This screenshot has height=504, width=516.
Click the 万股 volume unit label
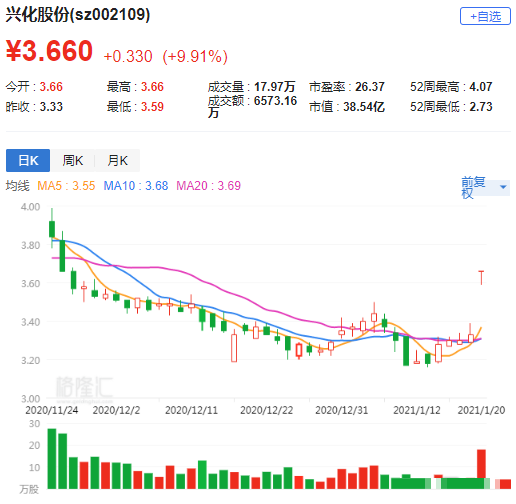(x=29, y=489)
